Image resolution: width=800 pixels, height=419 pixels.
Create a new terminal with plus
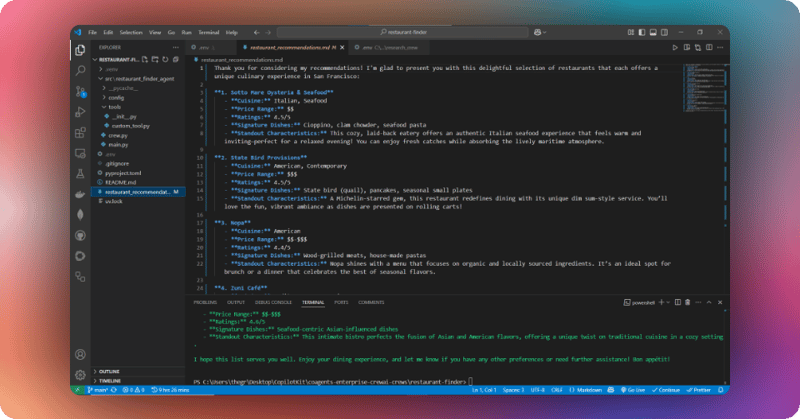pyautogui.click(x=661, y=302)
